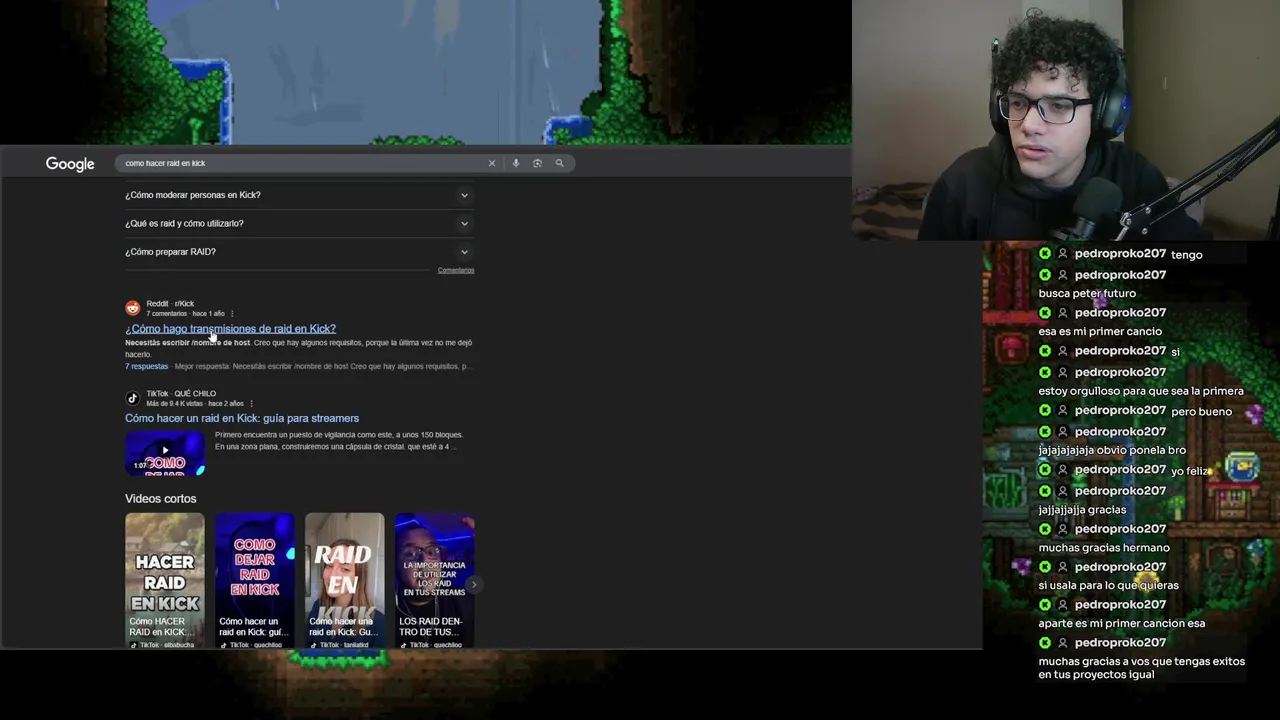
Task: Open the '7 respuestas' link
Action: [146, 366]
